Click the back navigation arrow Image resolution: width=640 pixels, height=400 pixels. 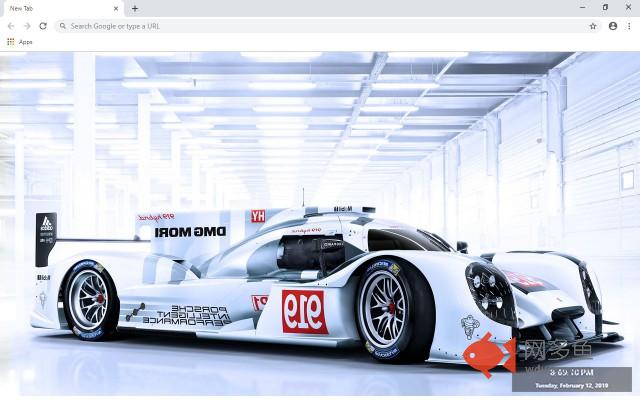coord(11,26)
